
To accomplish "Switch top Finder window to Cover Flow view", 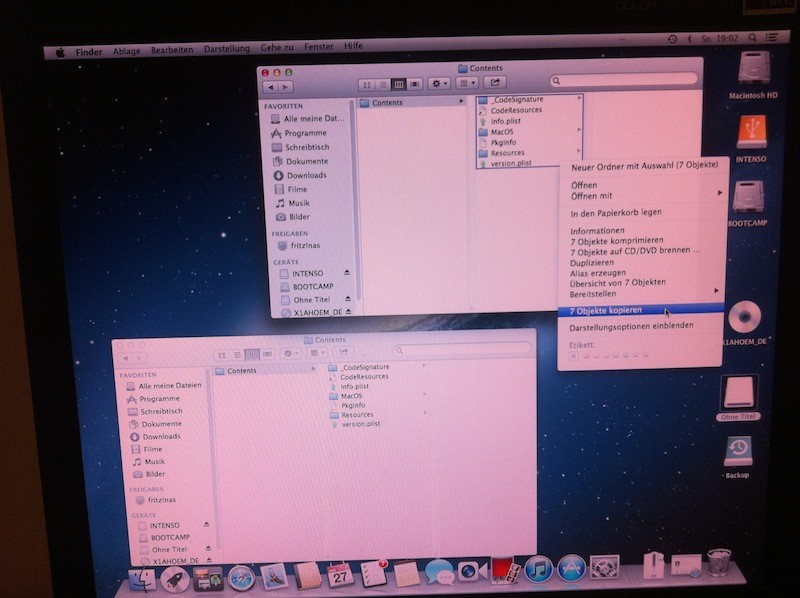I will 414,85.
